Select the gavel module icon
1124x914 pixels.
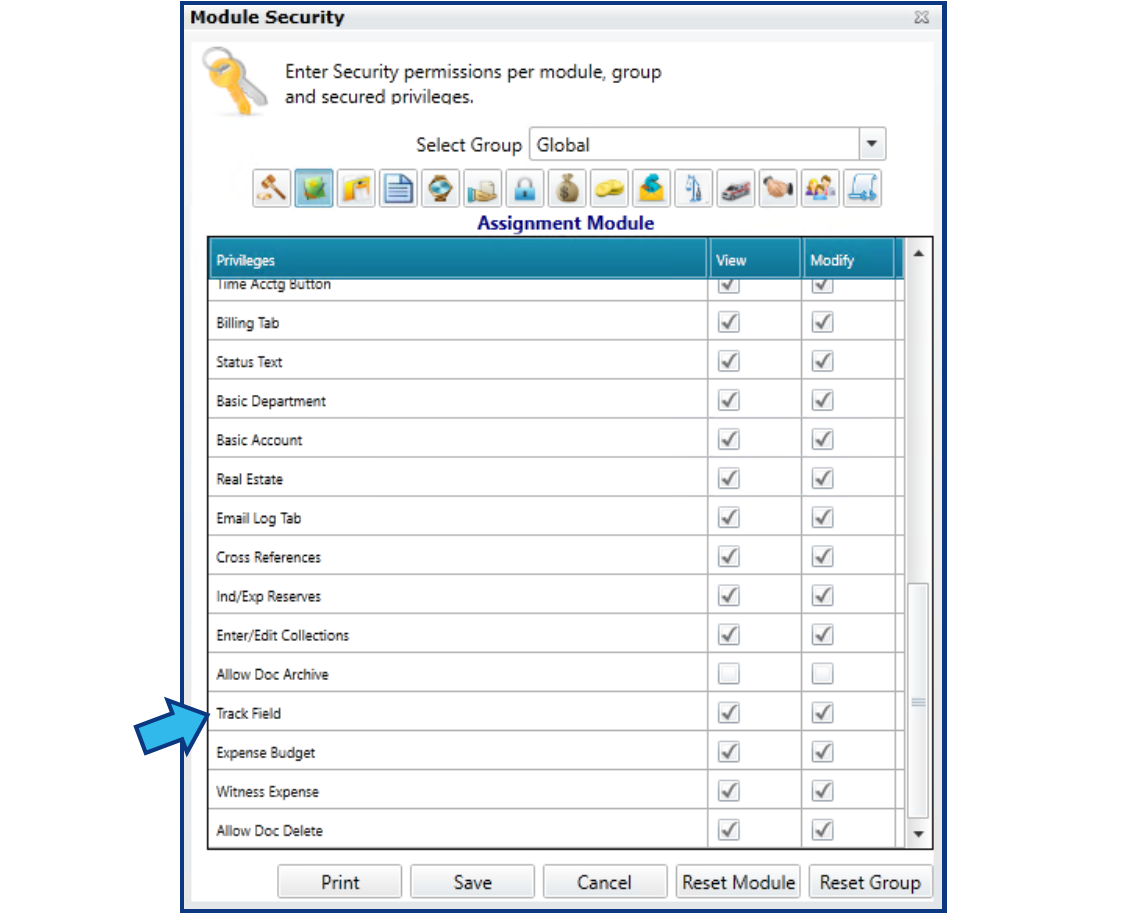(x=272, y=189)
